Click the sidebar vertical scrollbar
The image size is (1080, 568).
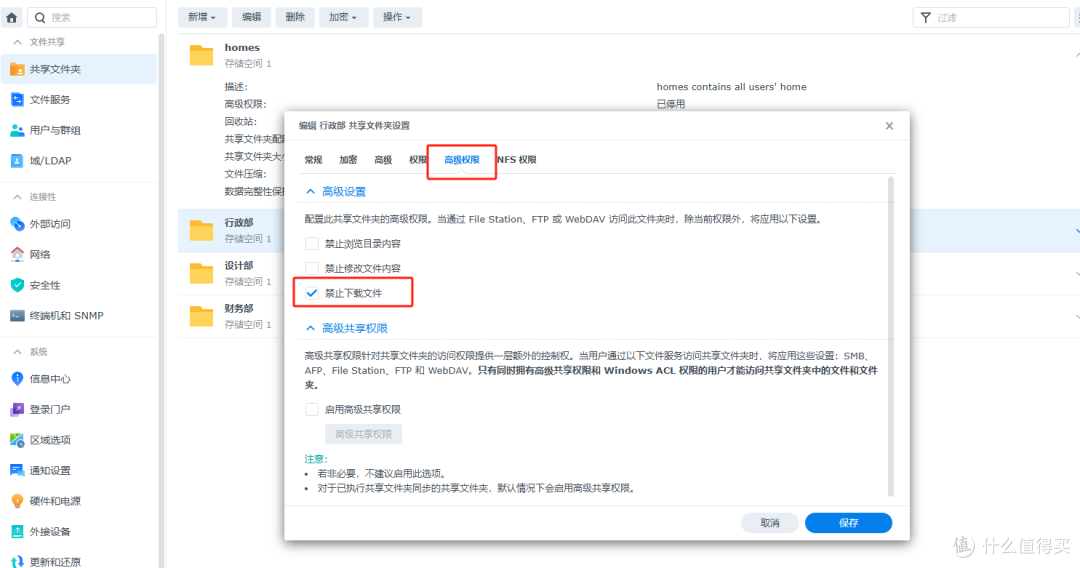click(161, 301)
